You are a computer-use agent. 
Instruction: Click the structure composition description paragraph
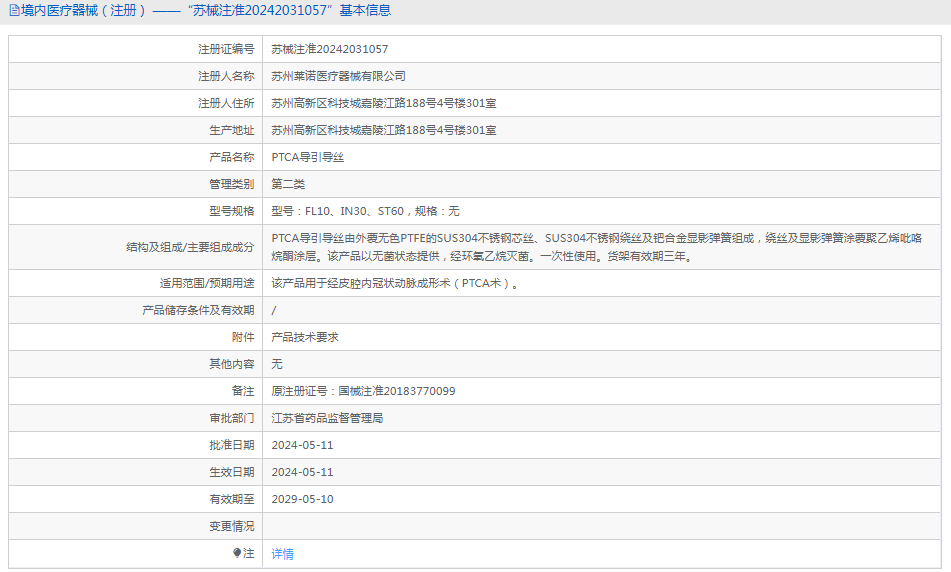pos(597,247)
